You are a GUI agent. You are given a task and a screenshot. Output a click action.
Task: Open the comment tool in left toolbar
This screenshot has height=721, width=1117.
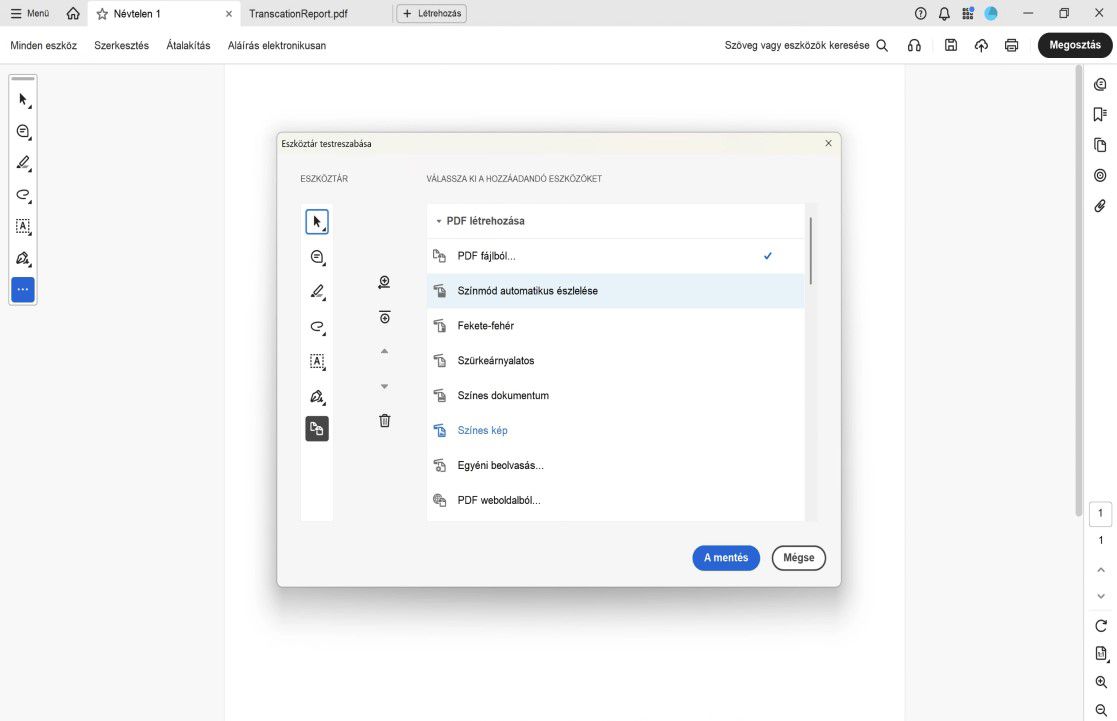(23, 132)
